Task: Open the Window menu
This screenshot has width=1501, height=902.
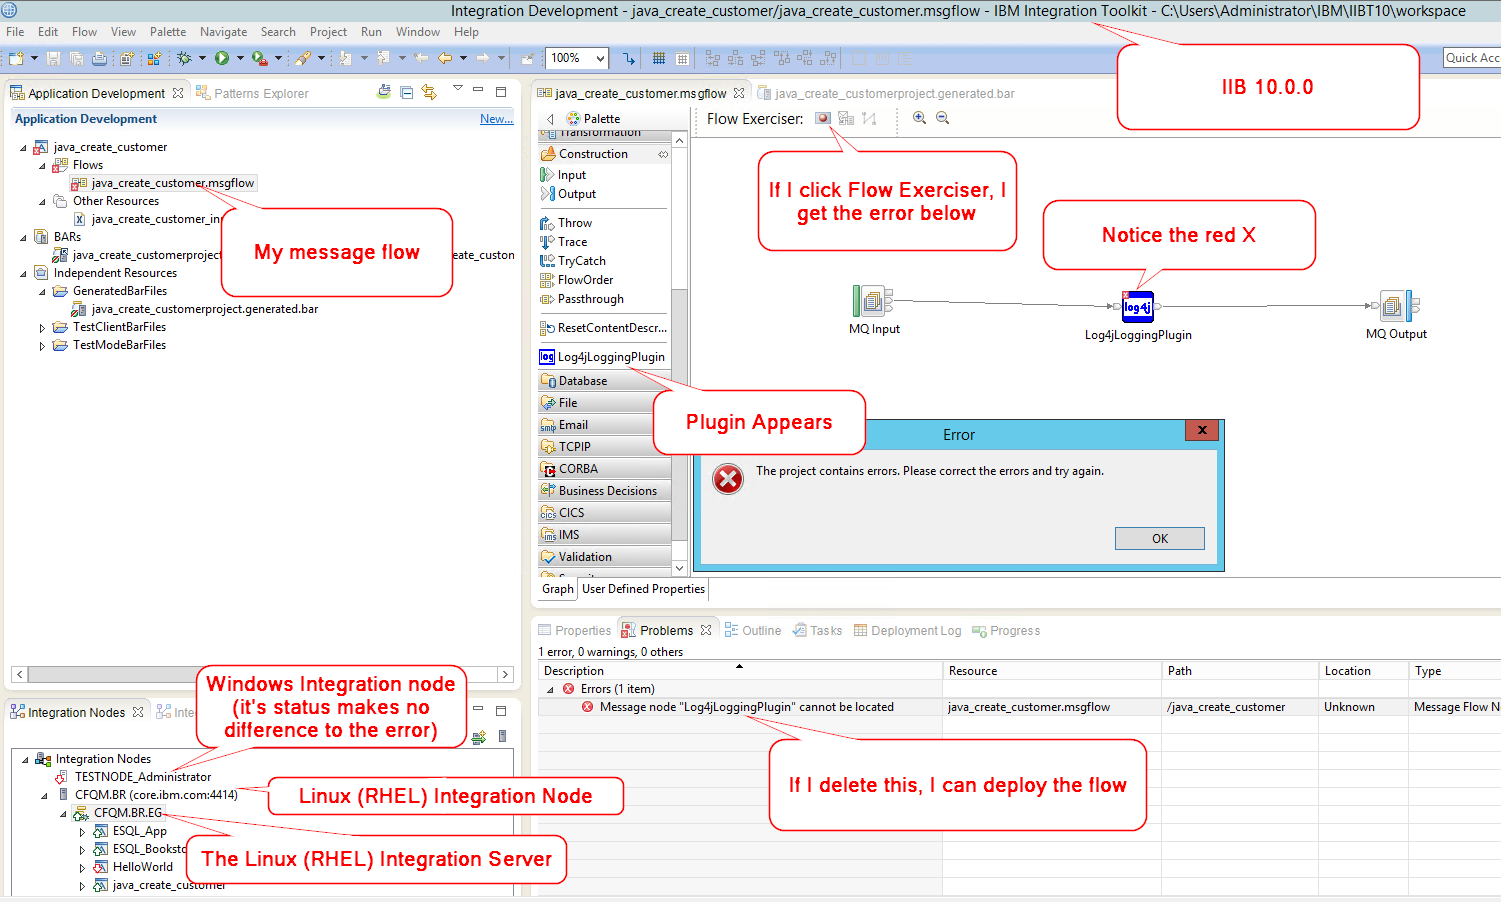Action: pyautogui.click(x=417, y=32)
